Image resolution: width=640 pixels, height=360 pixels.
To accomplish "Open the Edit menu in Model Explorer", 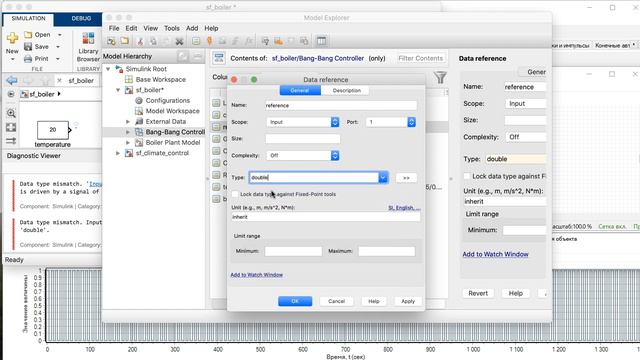I will (131, 28).
